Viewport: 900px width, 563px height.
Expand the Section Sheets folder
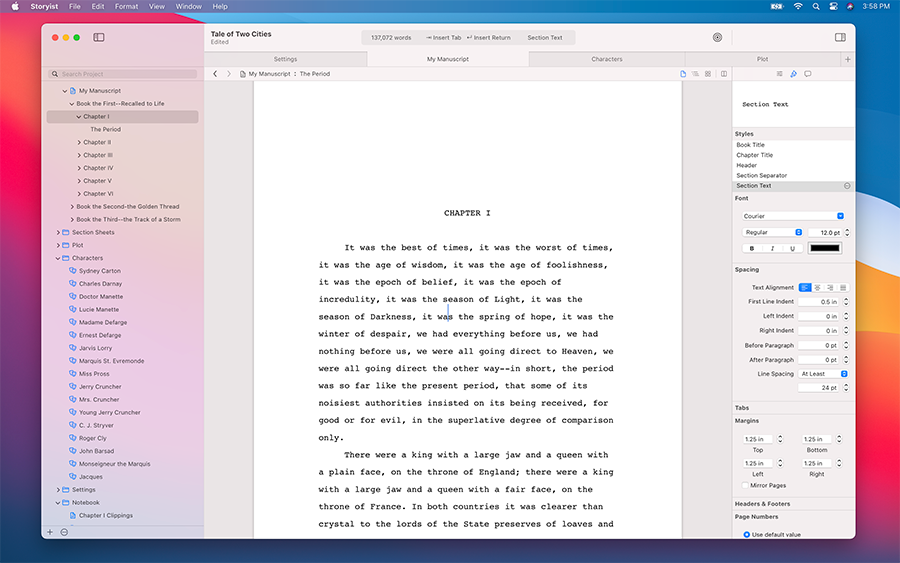pos(58,232)
